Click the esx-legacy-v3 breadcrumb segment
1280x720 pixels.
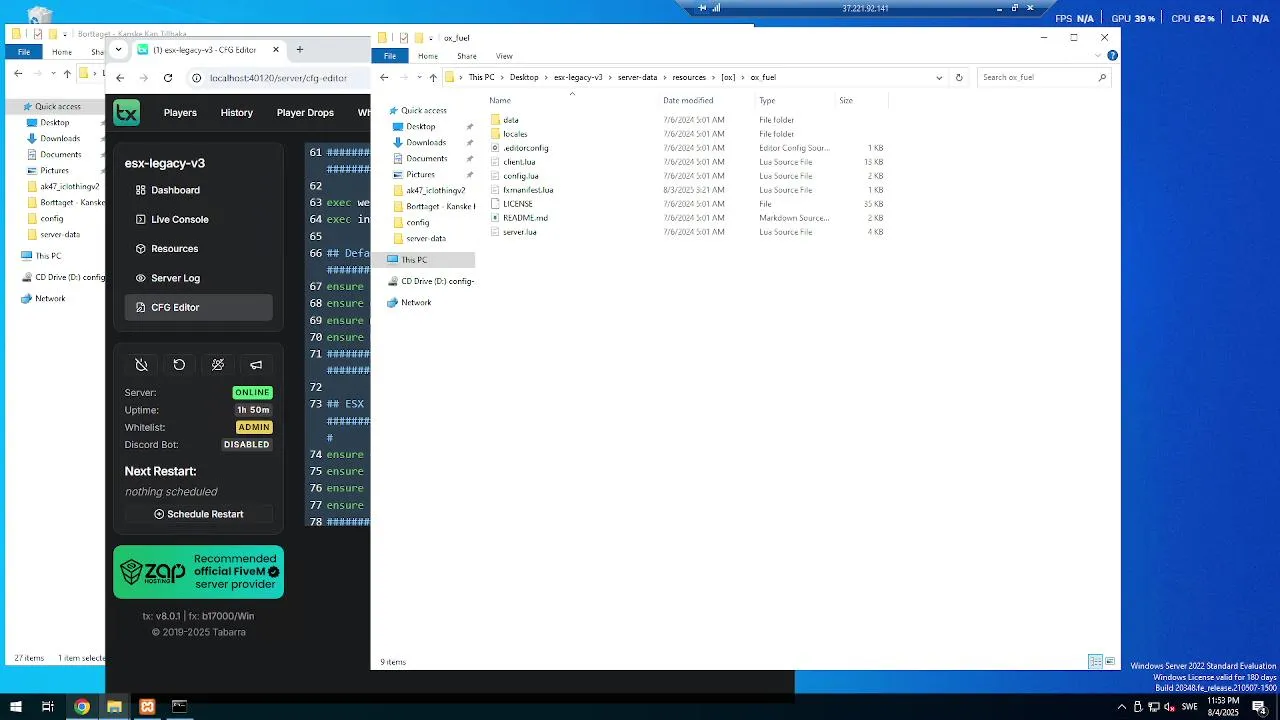click(x=578, y=77)
